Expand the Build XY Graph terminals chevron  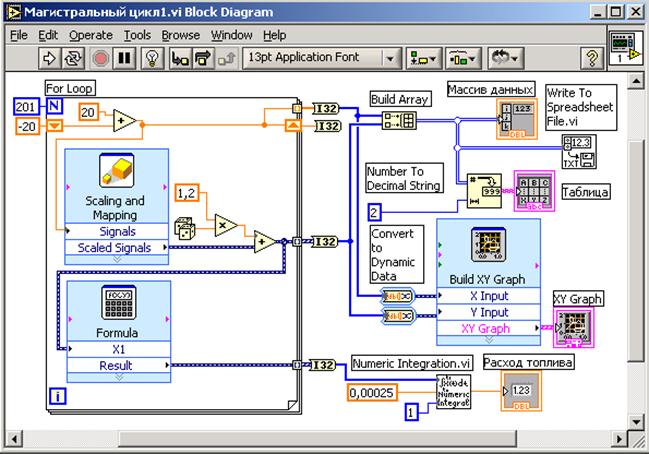tap(488, 340)
